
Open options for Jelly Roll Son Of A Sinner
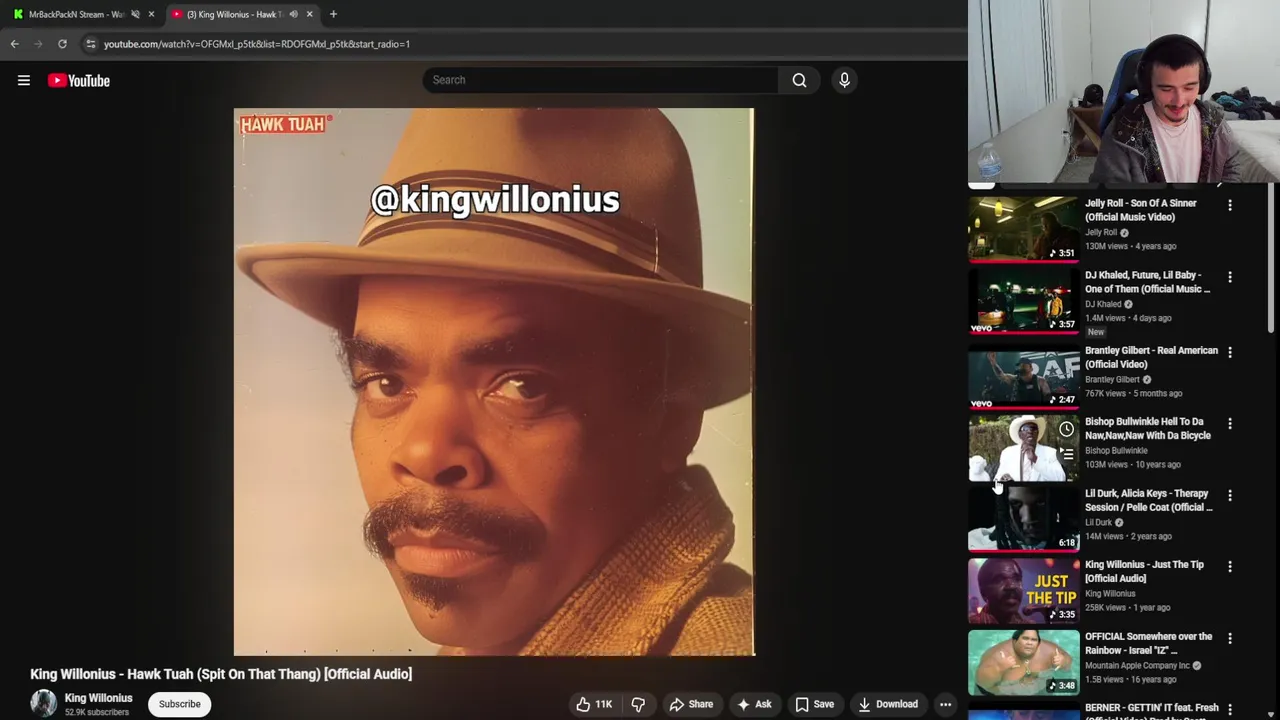coord(1230,205)
